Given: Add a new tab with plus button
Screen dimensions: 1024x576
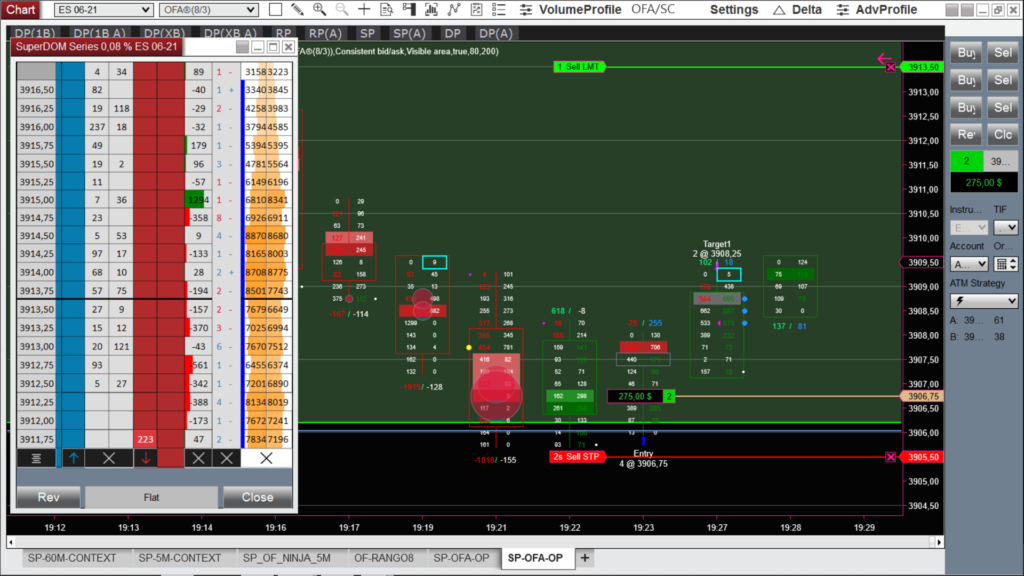Looking at the screenshot, I should pyautogui.click(x=584, y=558).
